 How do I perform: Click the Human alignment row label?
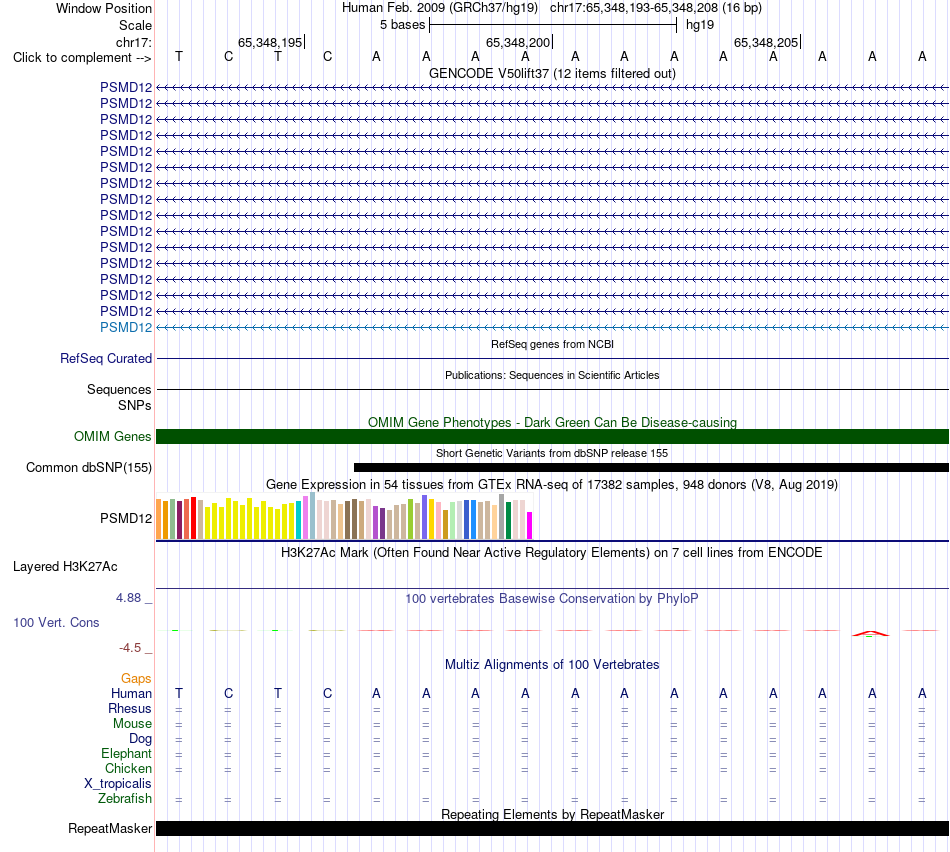pos(131,694)
